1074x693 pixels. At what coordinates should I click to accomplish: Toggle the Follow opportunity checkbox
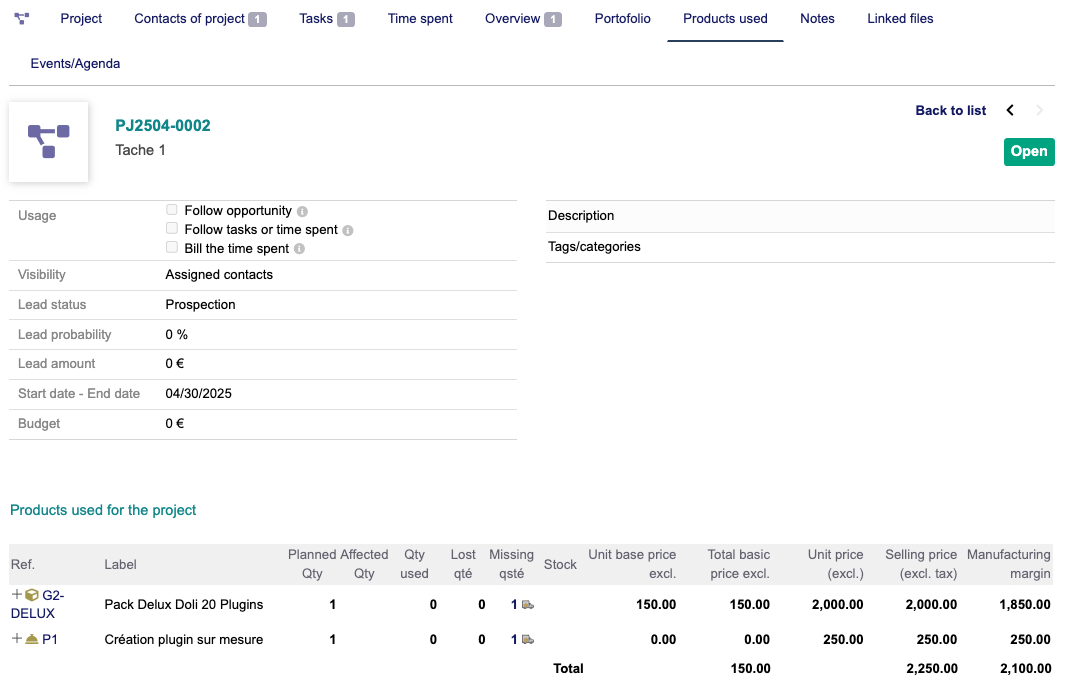[x=172, y=210]
